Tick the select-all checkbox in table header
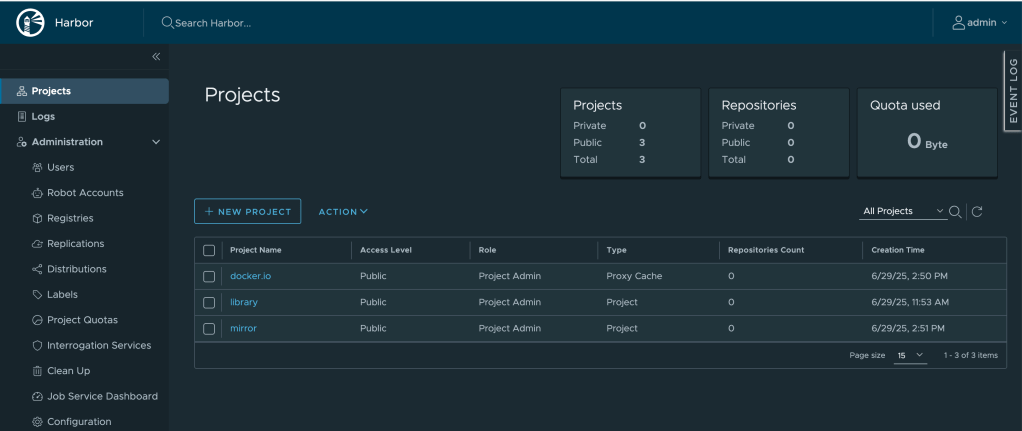This screenshot has height=431, width=1022. click(x=209, y=250)
